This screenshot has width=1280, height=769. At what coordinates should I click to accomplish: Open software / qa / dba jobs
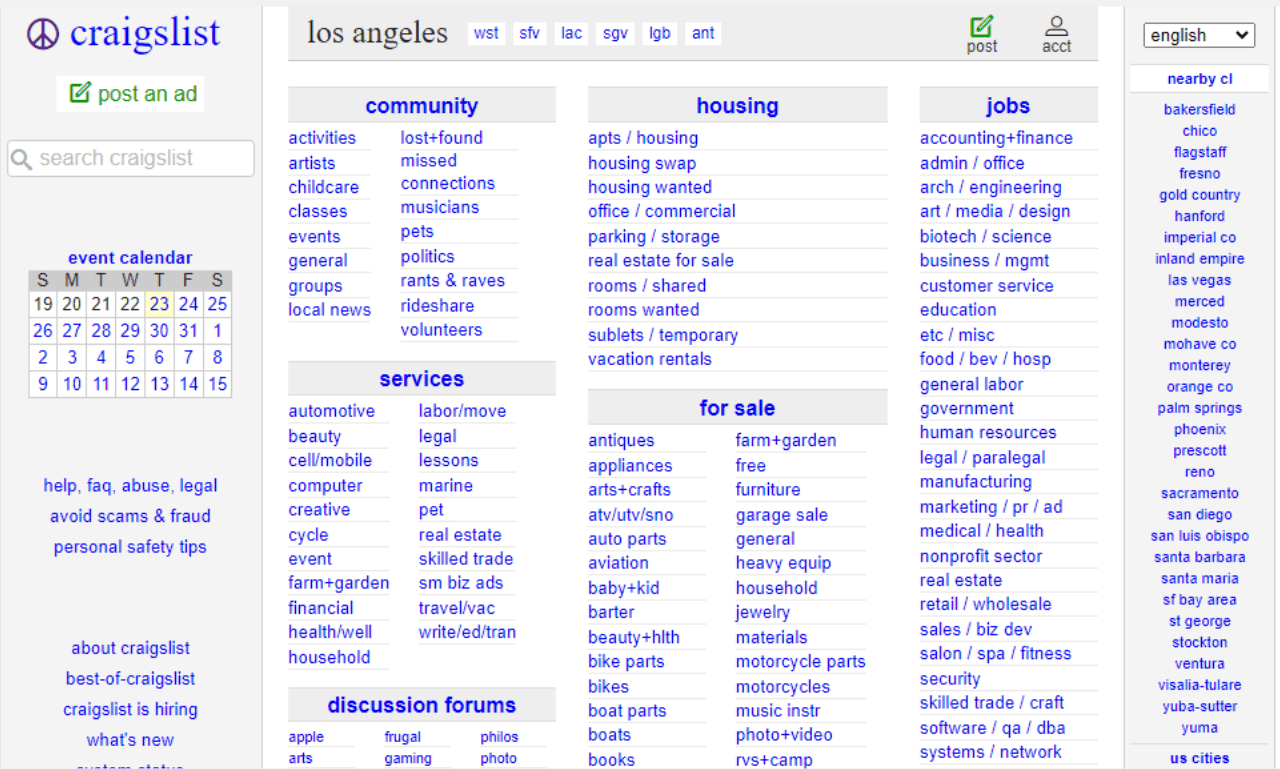pyautogui.click(x=992, y=728)
